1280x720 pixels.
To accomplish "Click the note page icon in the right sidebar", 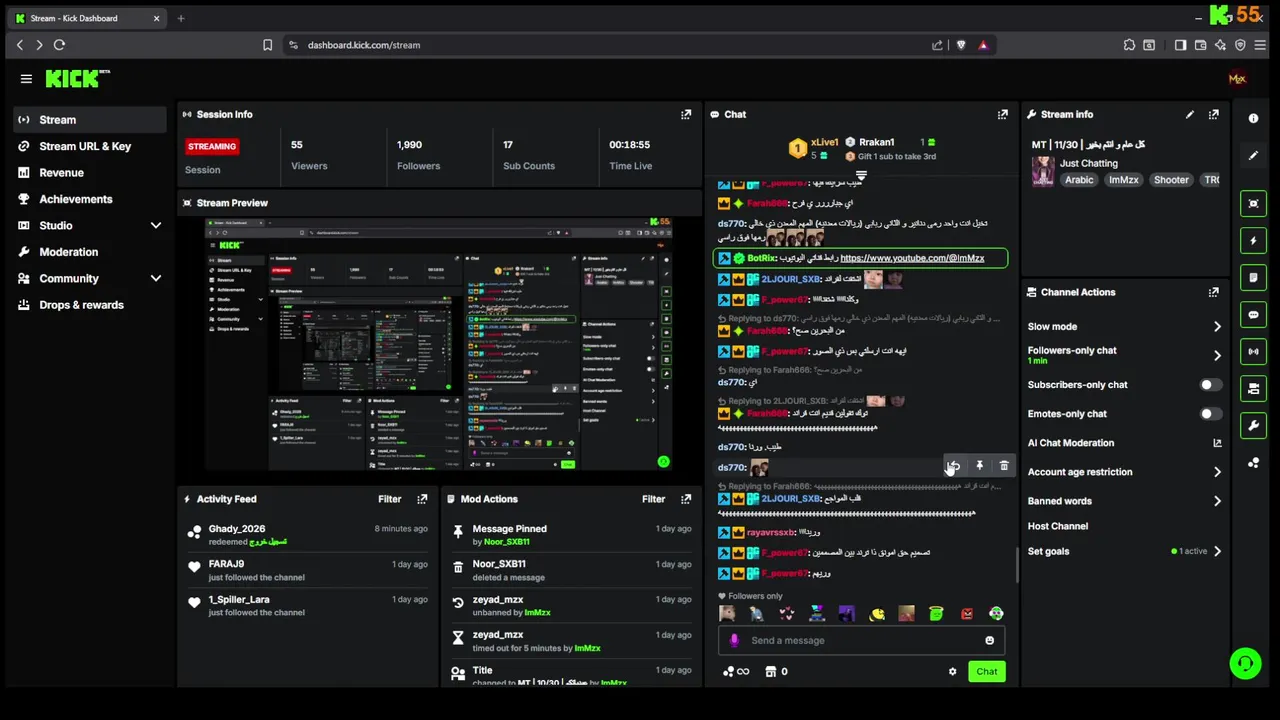I will coord(1253,277).
